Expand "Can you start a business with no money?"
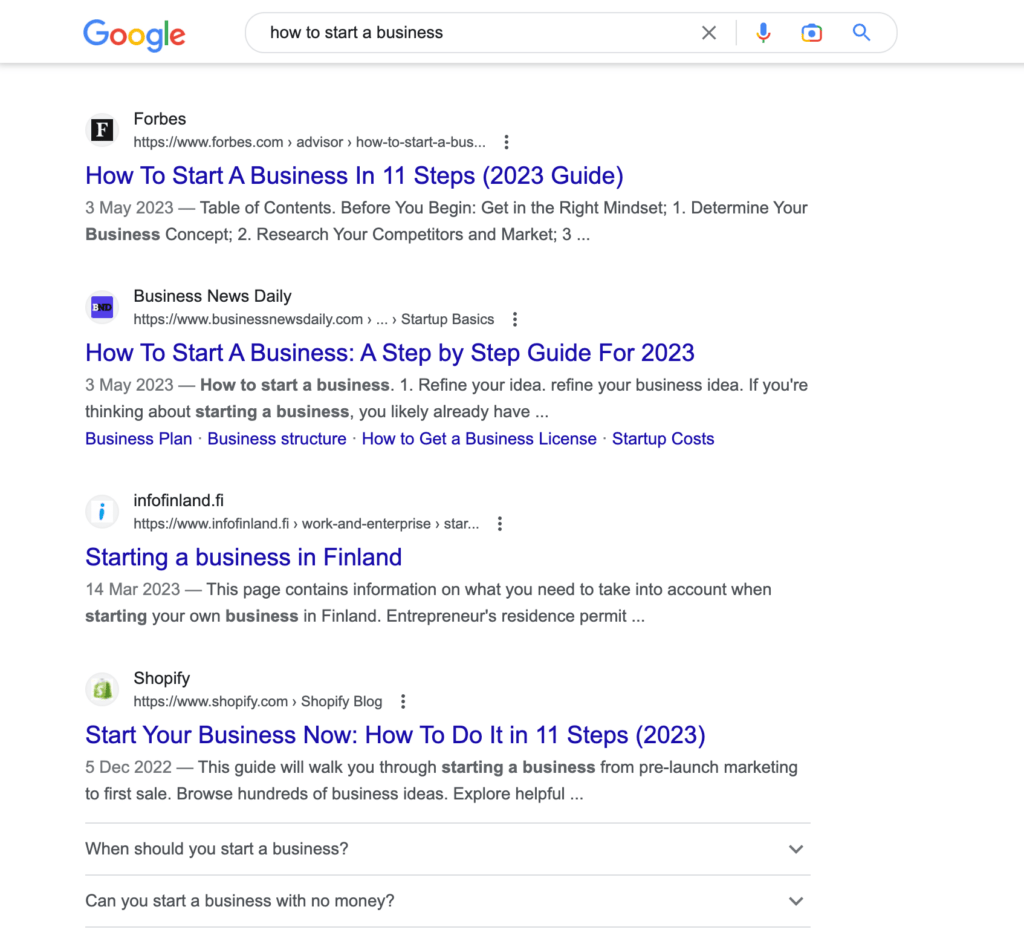 pyautogui.click(x=447, y=901)
